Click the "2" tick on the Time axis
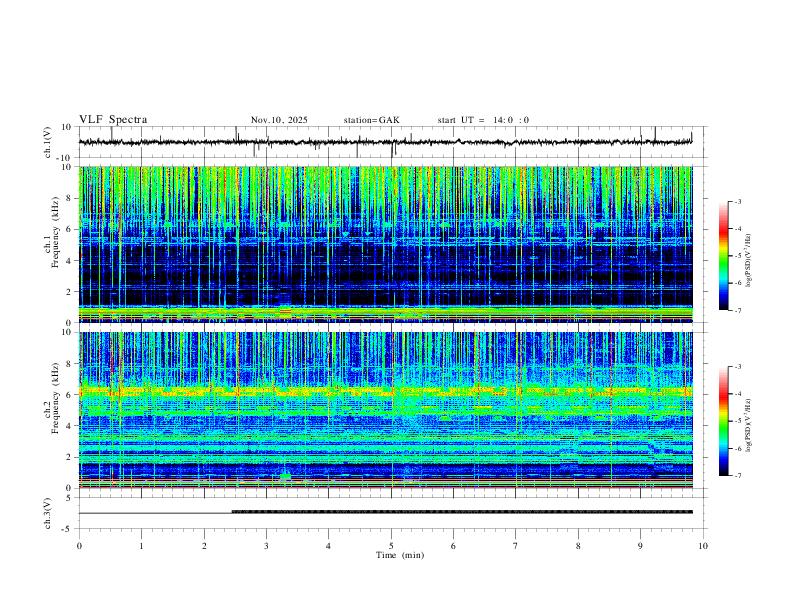 pos(204,546)
